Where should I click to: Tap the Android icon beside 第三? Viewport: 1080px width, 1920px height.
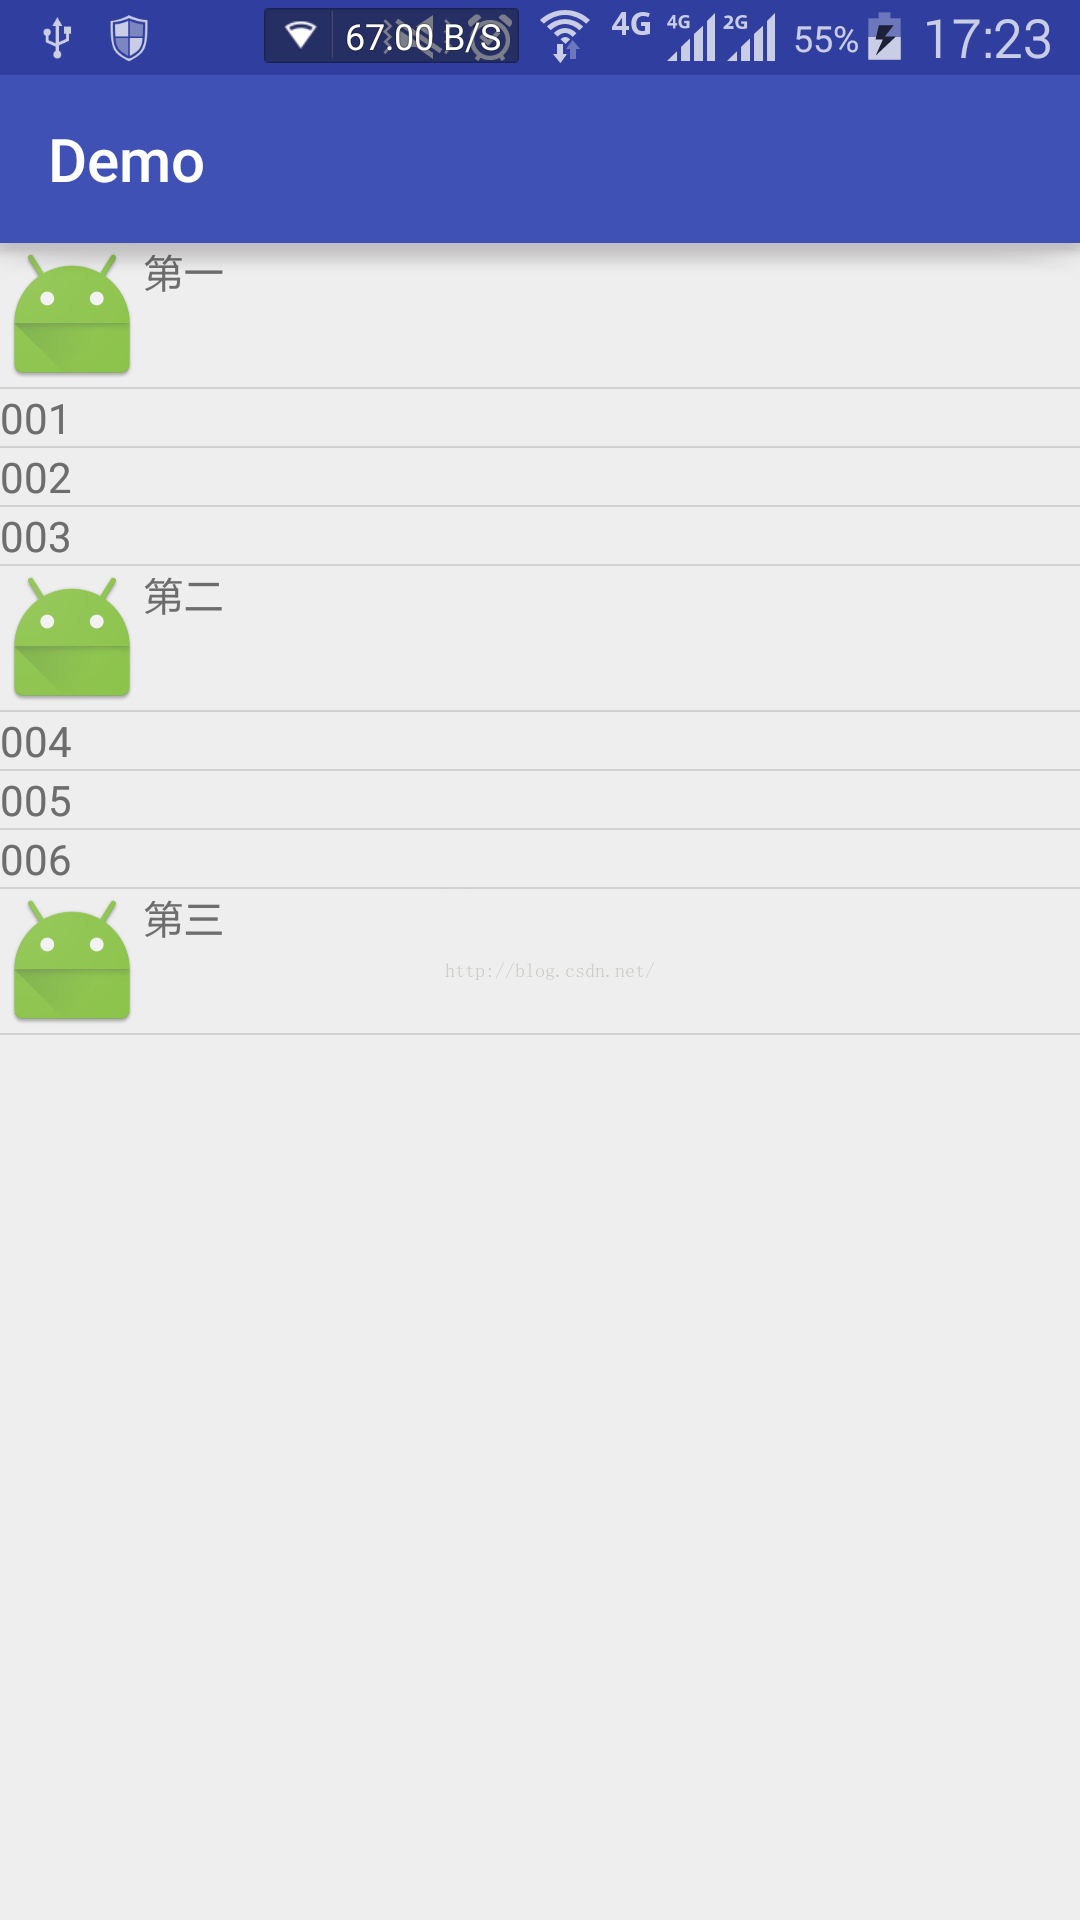72,960
